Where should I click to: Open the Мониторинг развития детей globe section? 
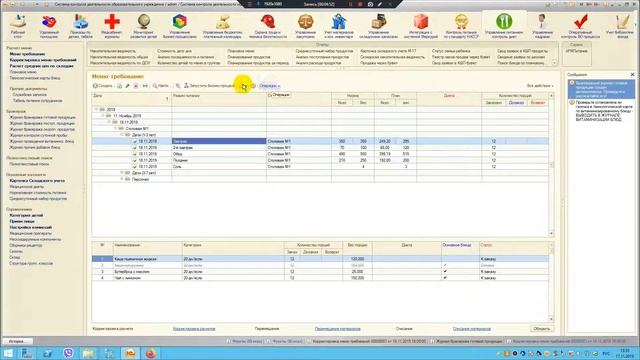(144, 26)
